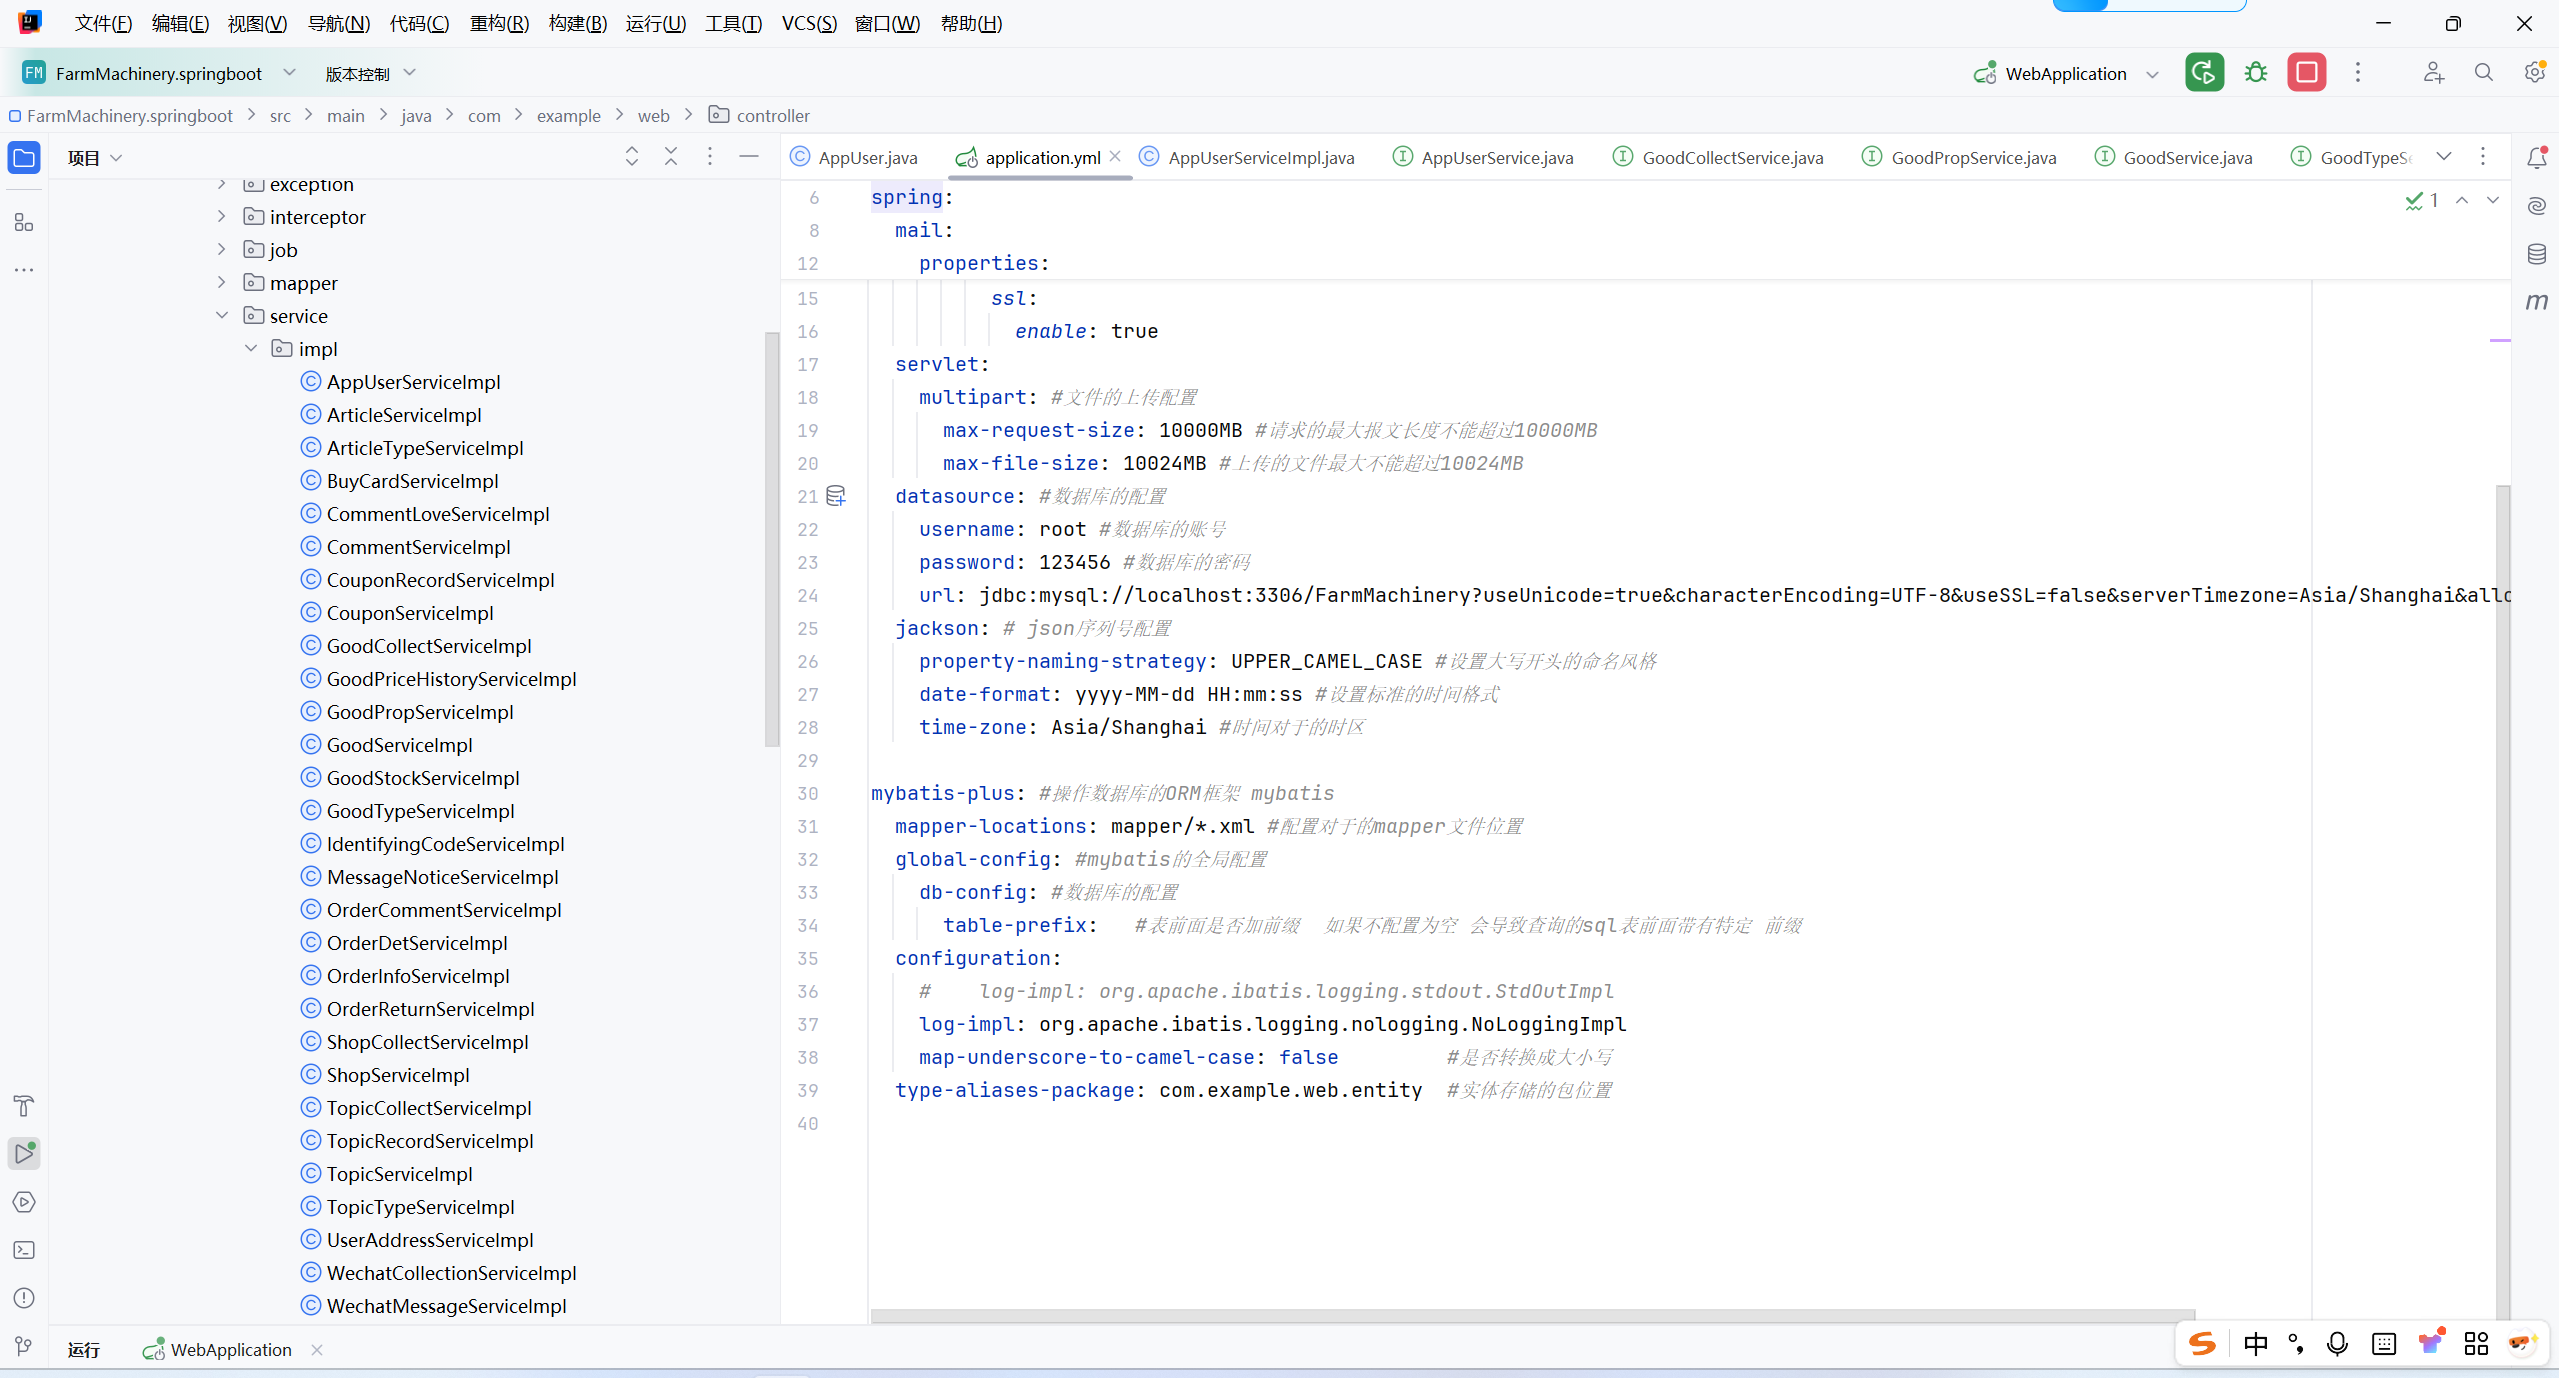Image resolution: width=2559 pixels, height=1378 pixels.
Task: Open the Terminal tool window
Action: point(24,1250)
